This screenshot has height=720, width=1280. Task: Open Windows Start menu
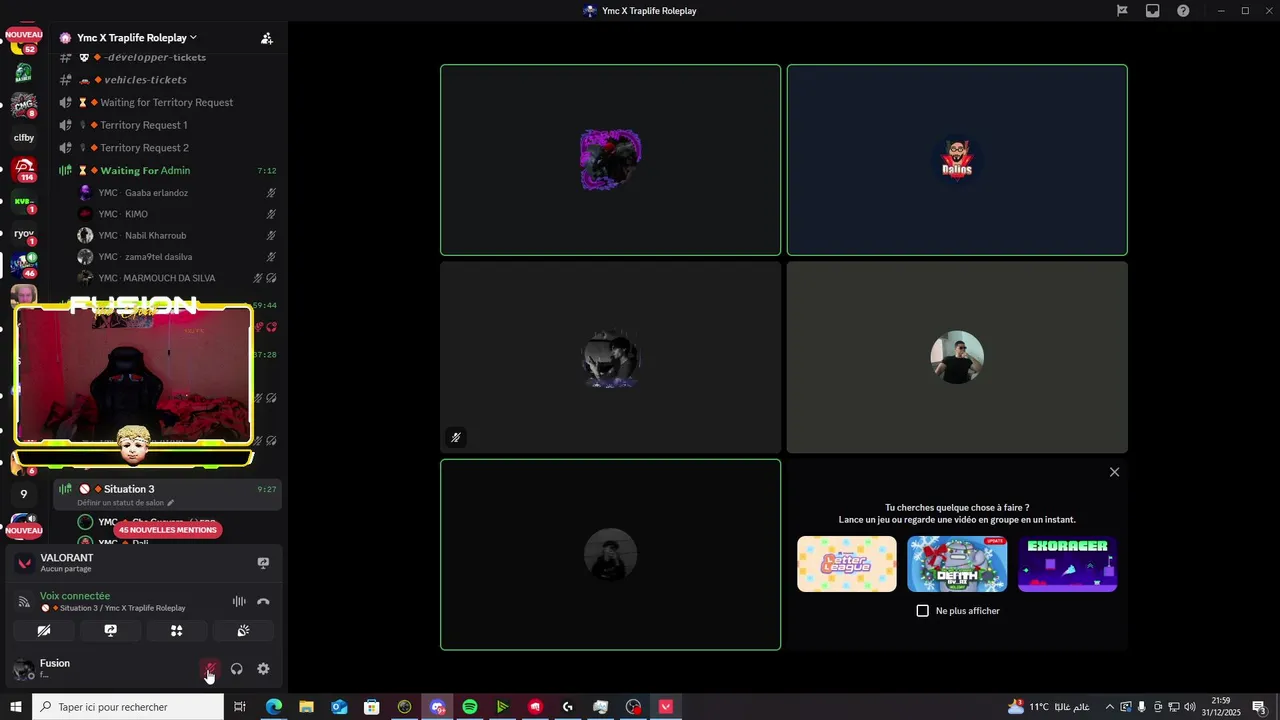[15, 707]
